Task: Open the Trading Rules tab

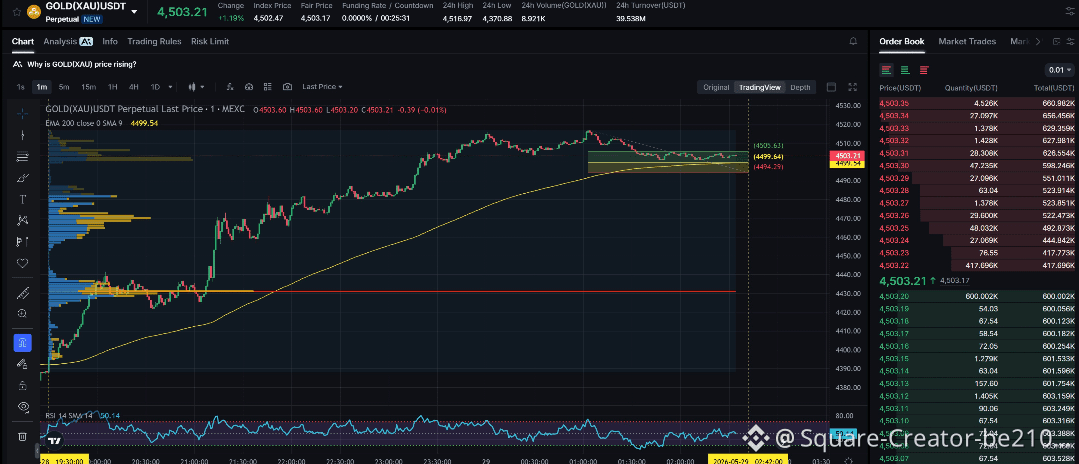Action: click(154, 41)
